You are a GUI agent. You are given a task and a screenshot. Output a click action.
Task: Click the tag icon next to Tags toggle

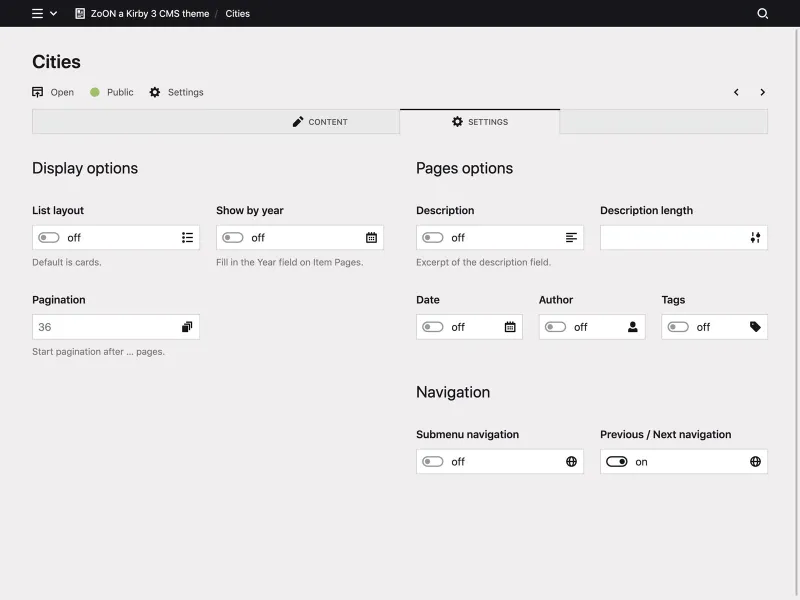point(755,326)
